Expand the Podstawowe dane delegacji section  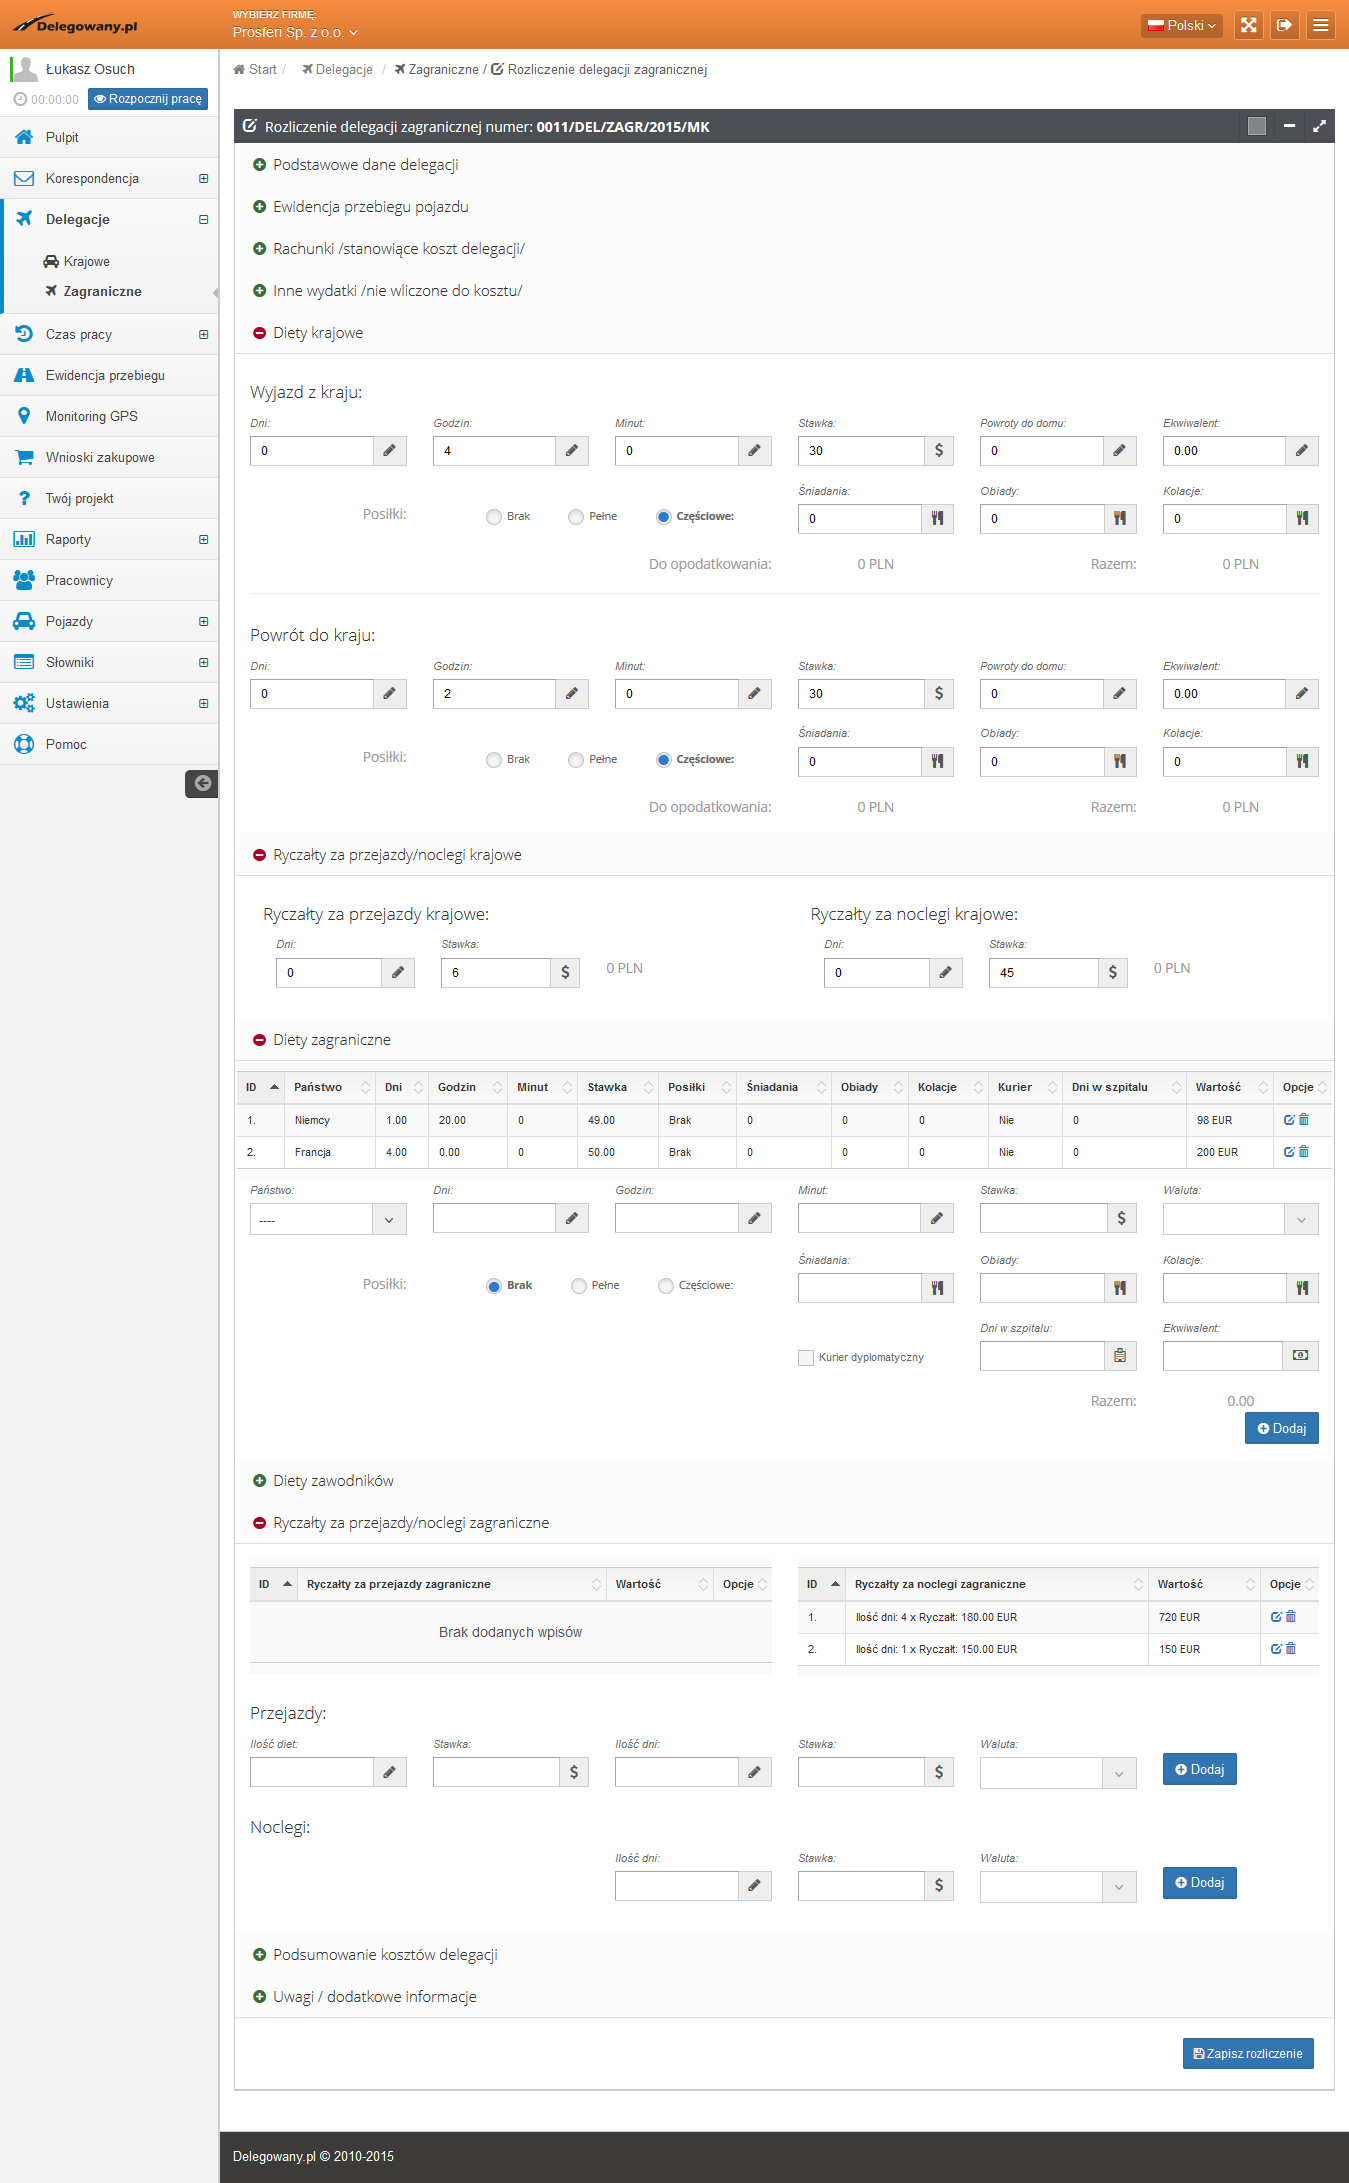coord(365,165)
